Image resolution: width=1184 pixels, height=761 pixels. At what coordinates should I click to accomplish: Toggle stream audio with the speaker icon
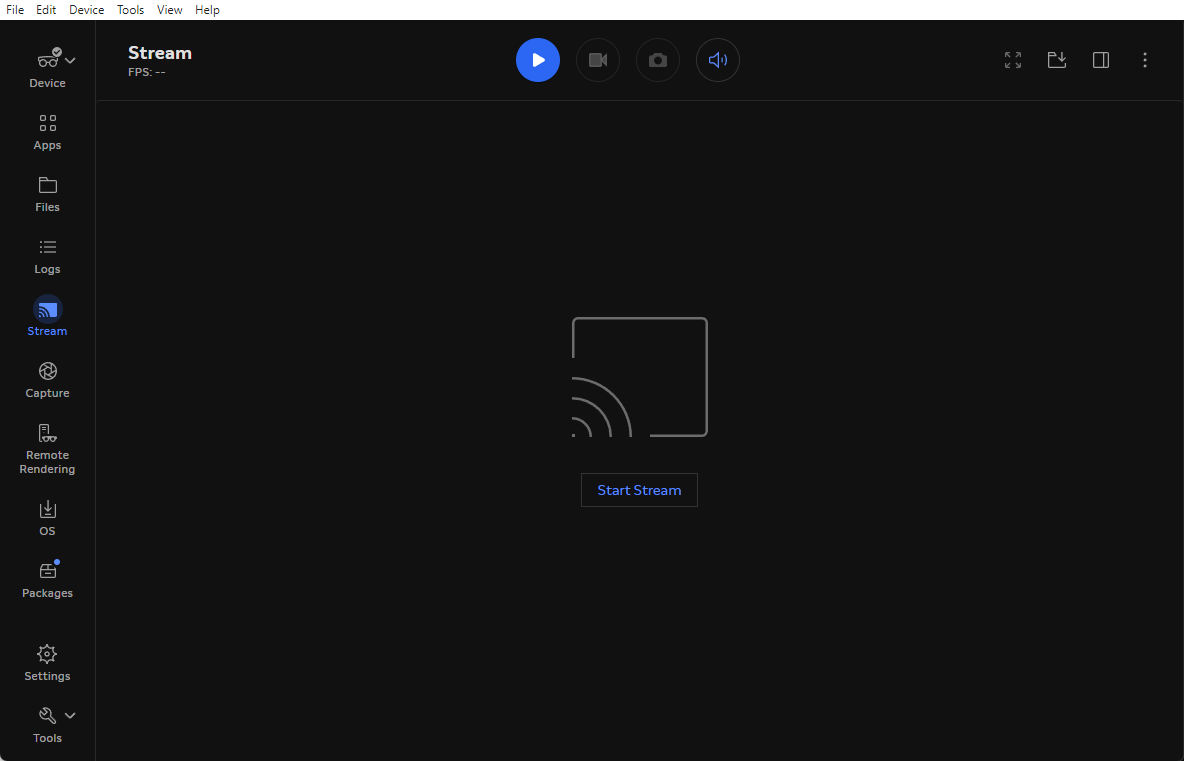[x=717, y=60]
